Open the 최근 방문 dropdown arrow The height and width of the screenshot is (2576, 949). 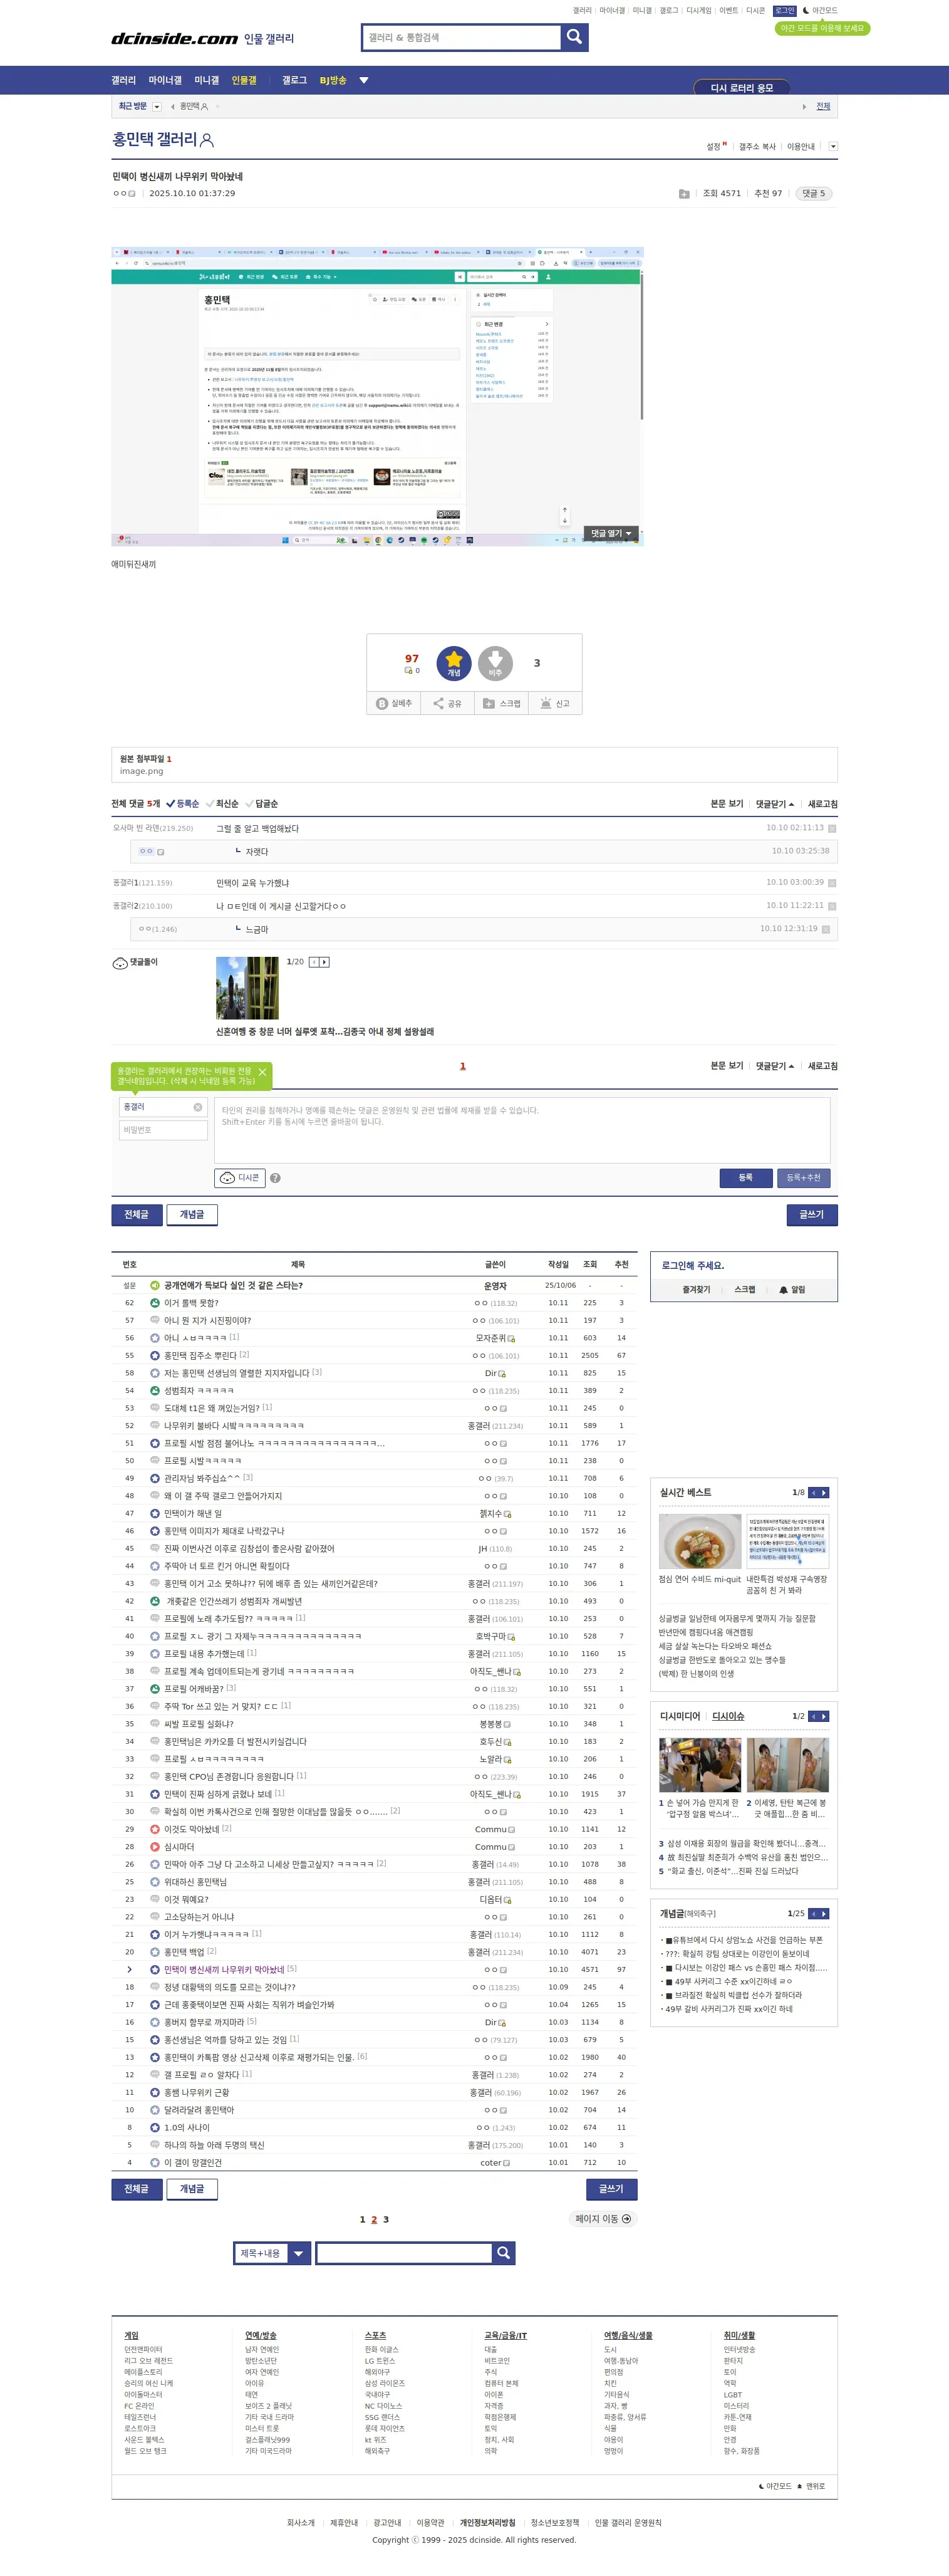[x=156, y=106]
